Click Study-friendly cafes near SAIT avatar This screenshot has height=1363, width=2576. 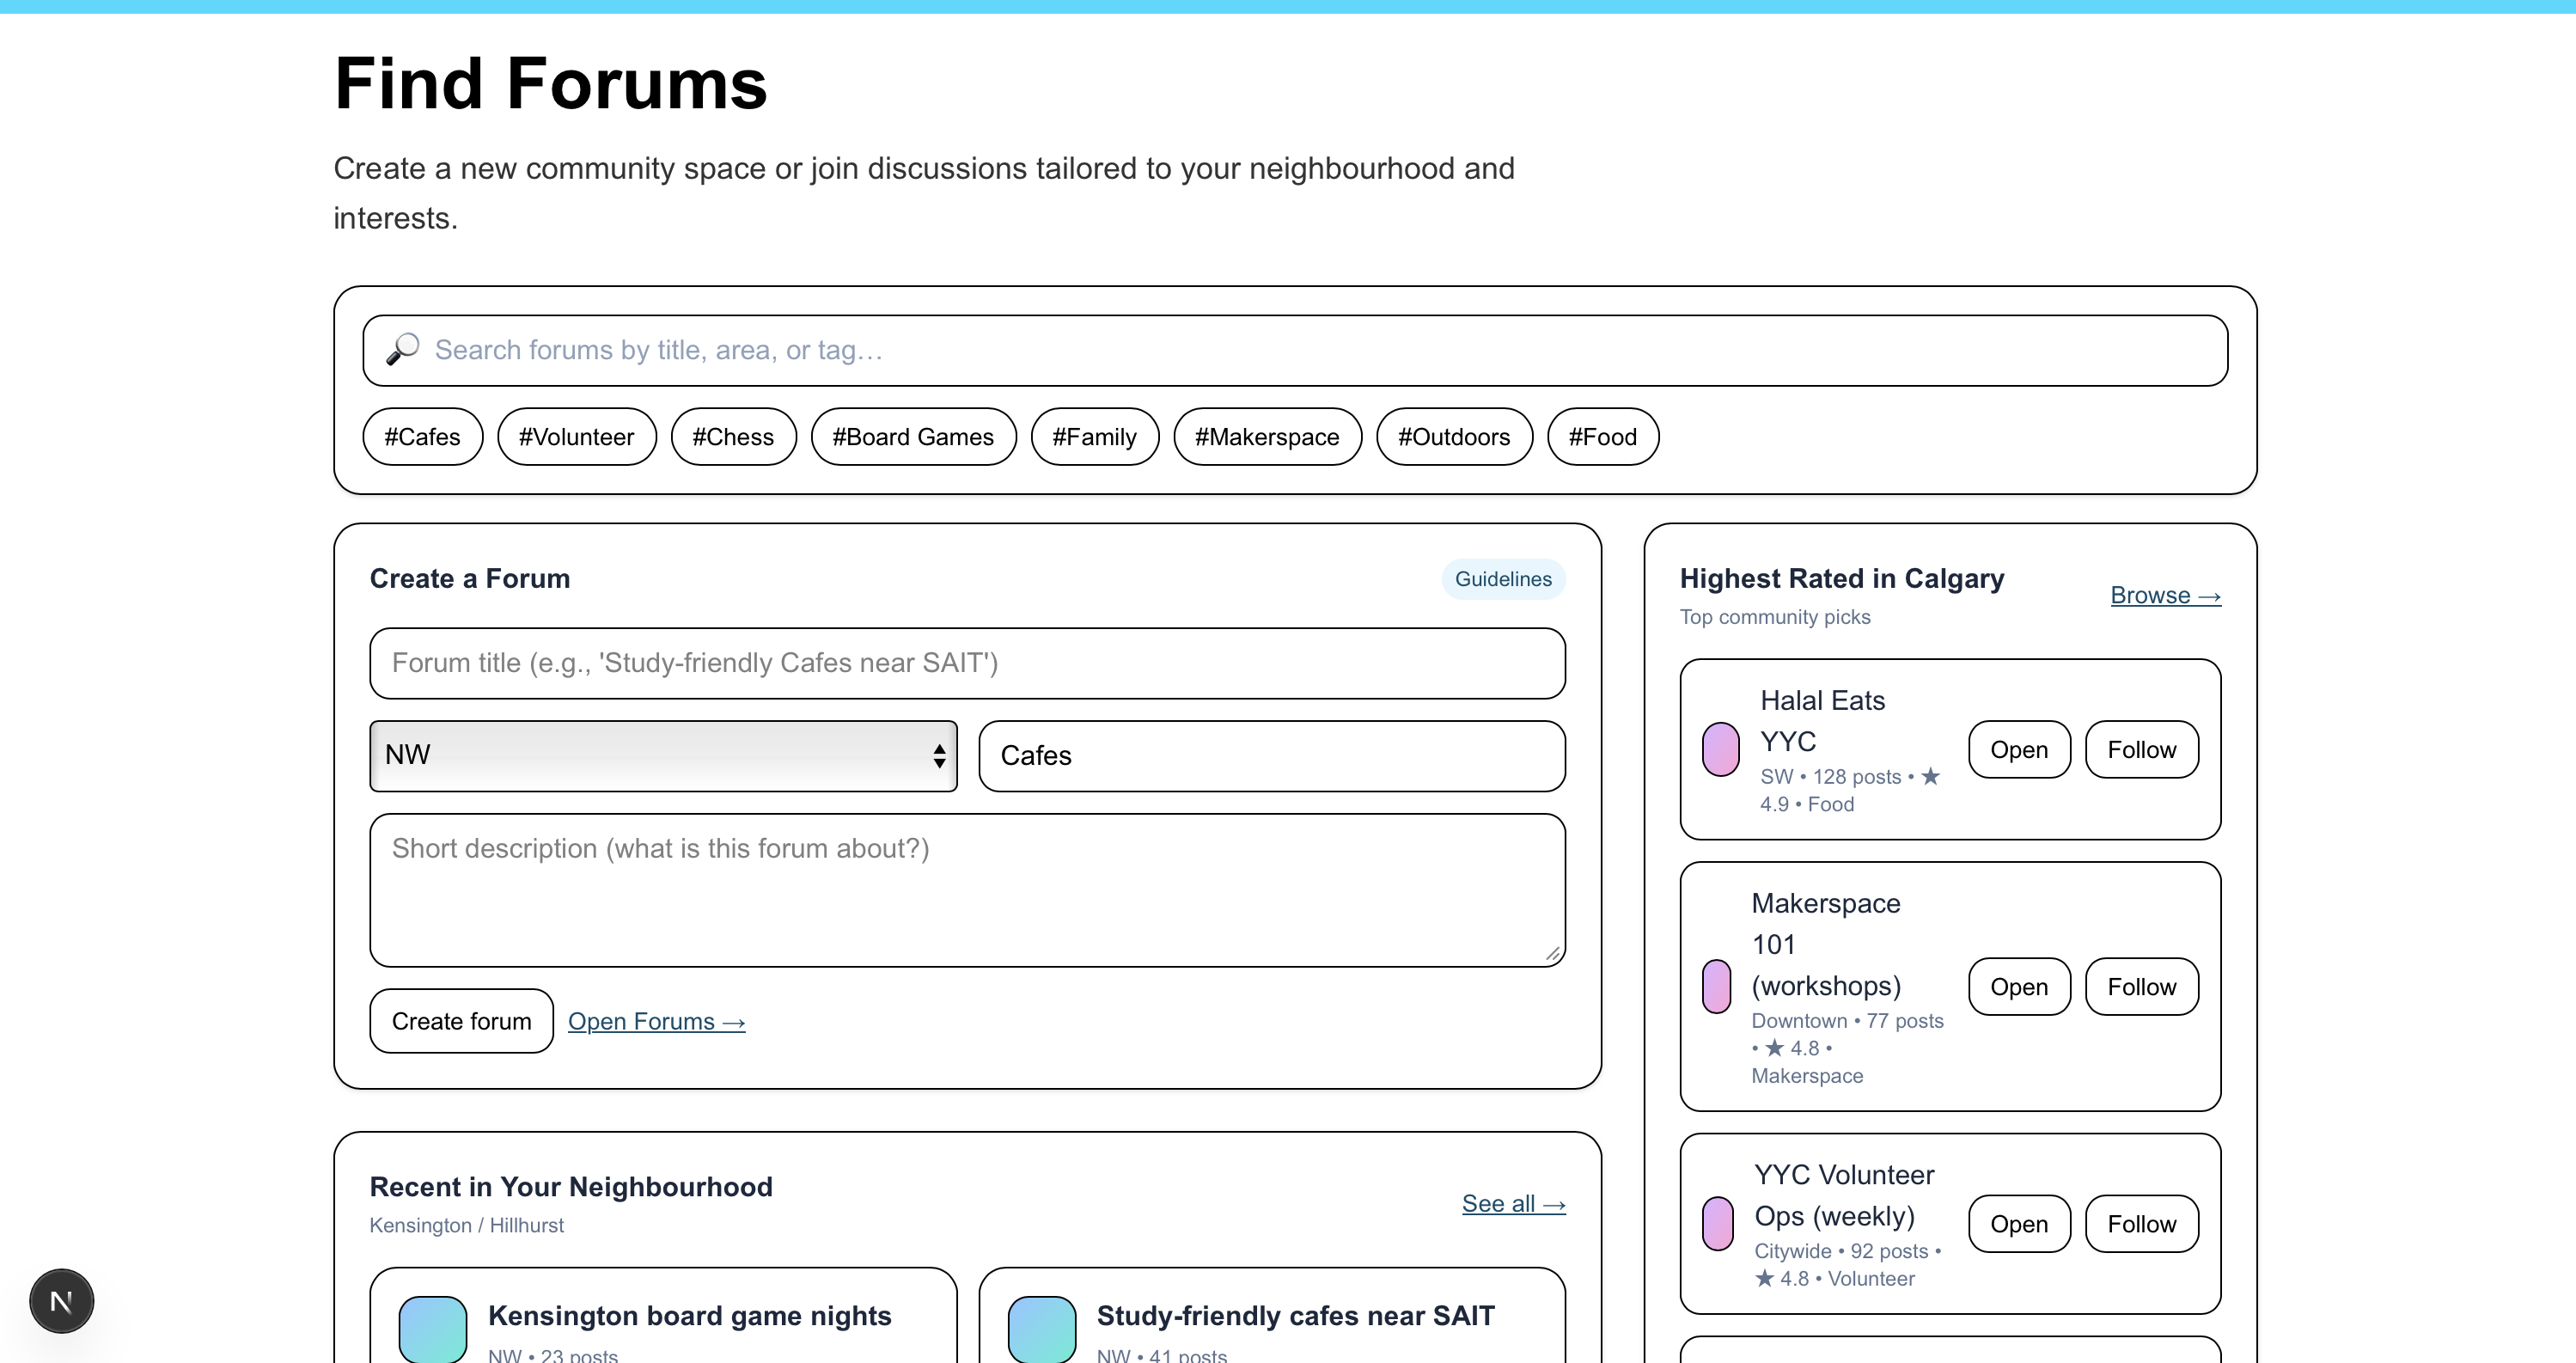point(1042,1329)
